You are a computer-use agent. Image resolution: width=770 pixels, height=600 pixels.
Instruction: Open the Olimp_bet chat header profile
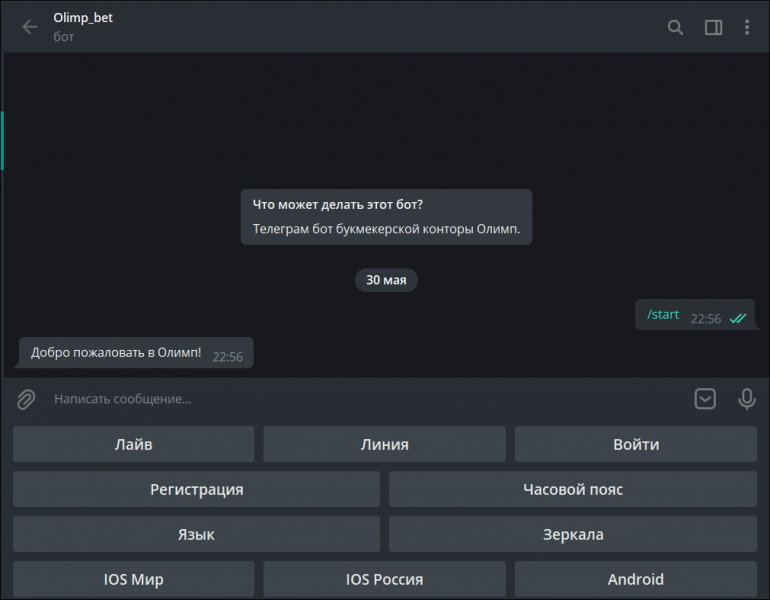pyautogui.click(x=83, y=27)
